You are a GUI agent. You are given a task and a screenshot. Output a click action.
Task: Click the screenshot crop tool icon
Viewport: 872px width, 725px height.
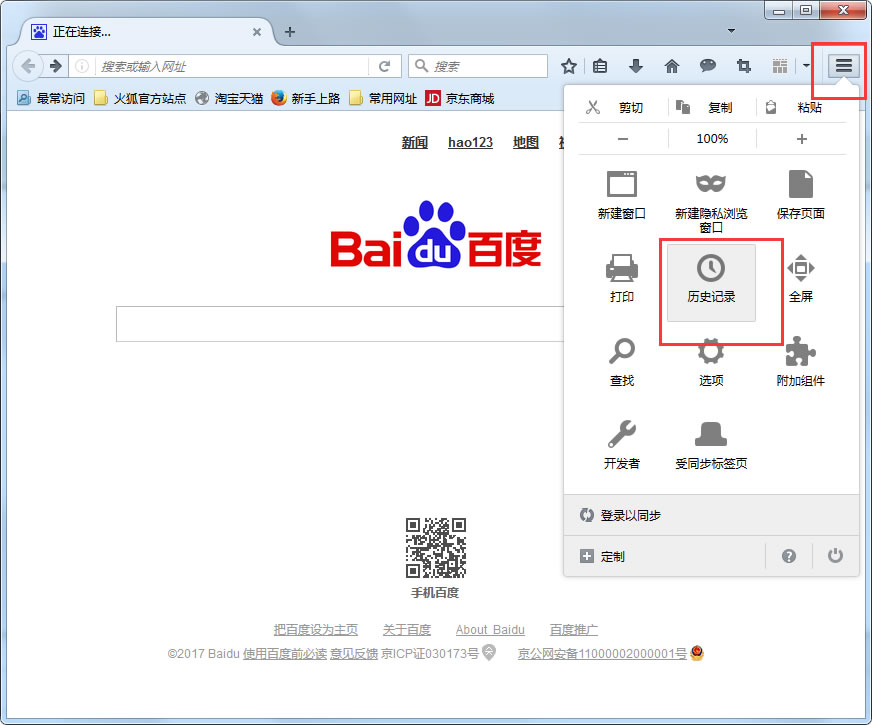click(x=744, y=66)
